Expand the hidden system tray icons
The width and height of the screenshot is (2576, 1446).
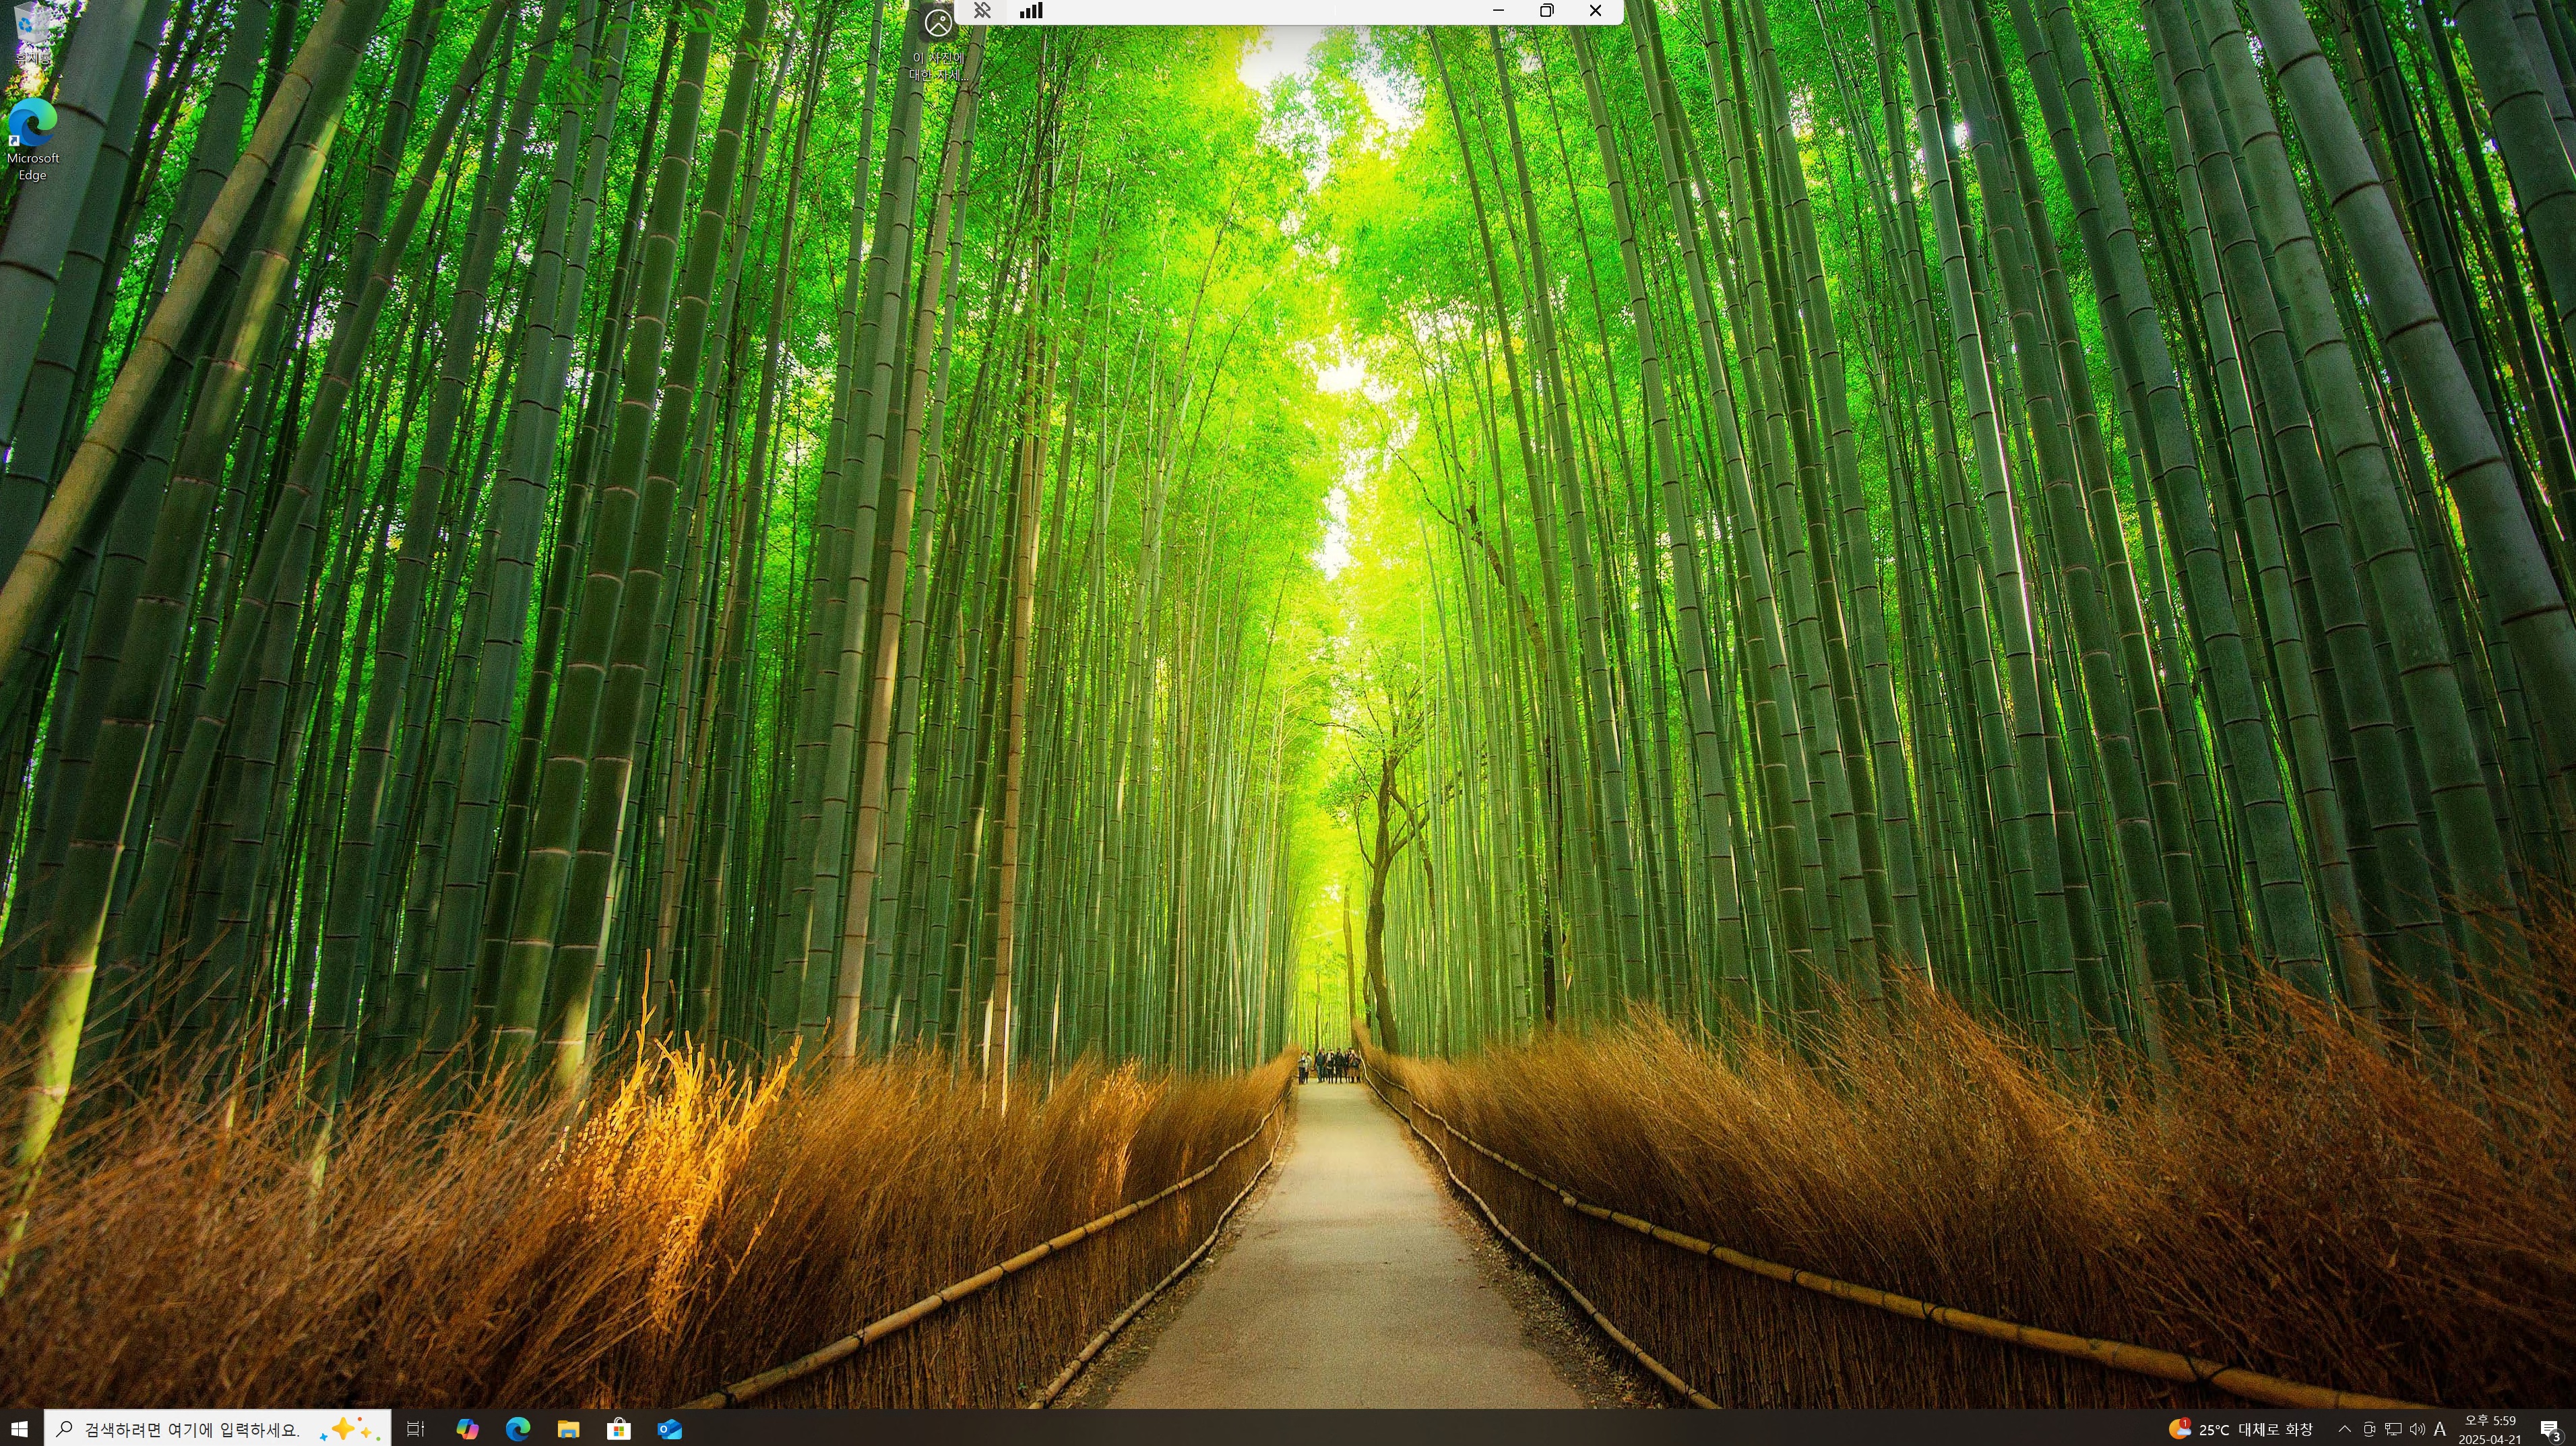point(2344,1429)
